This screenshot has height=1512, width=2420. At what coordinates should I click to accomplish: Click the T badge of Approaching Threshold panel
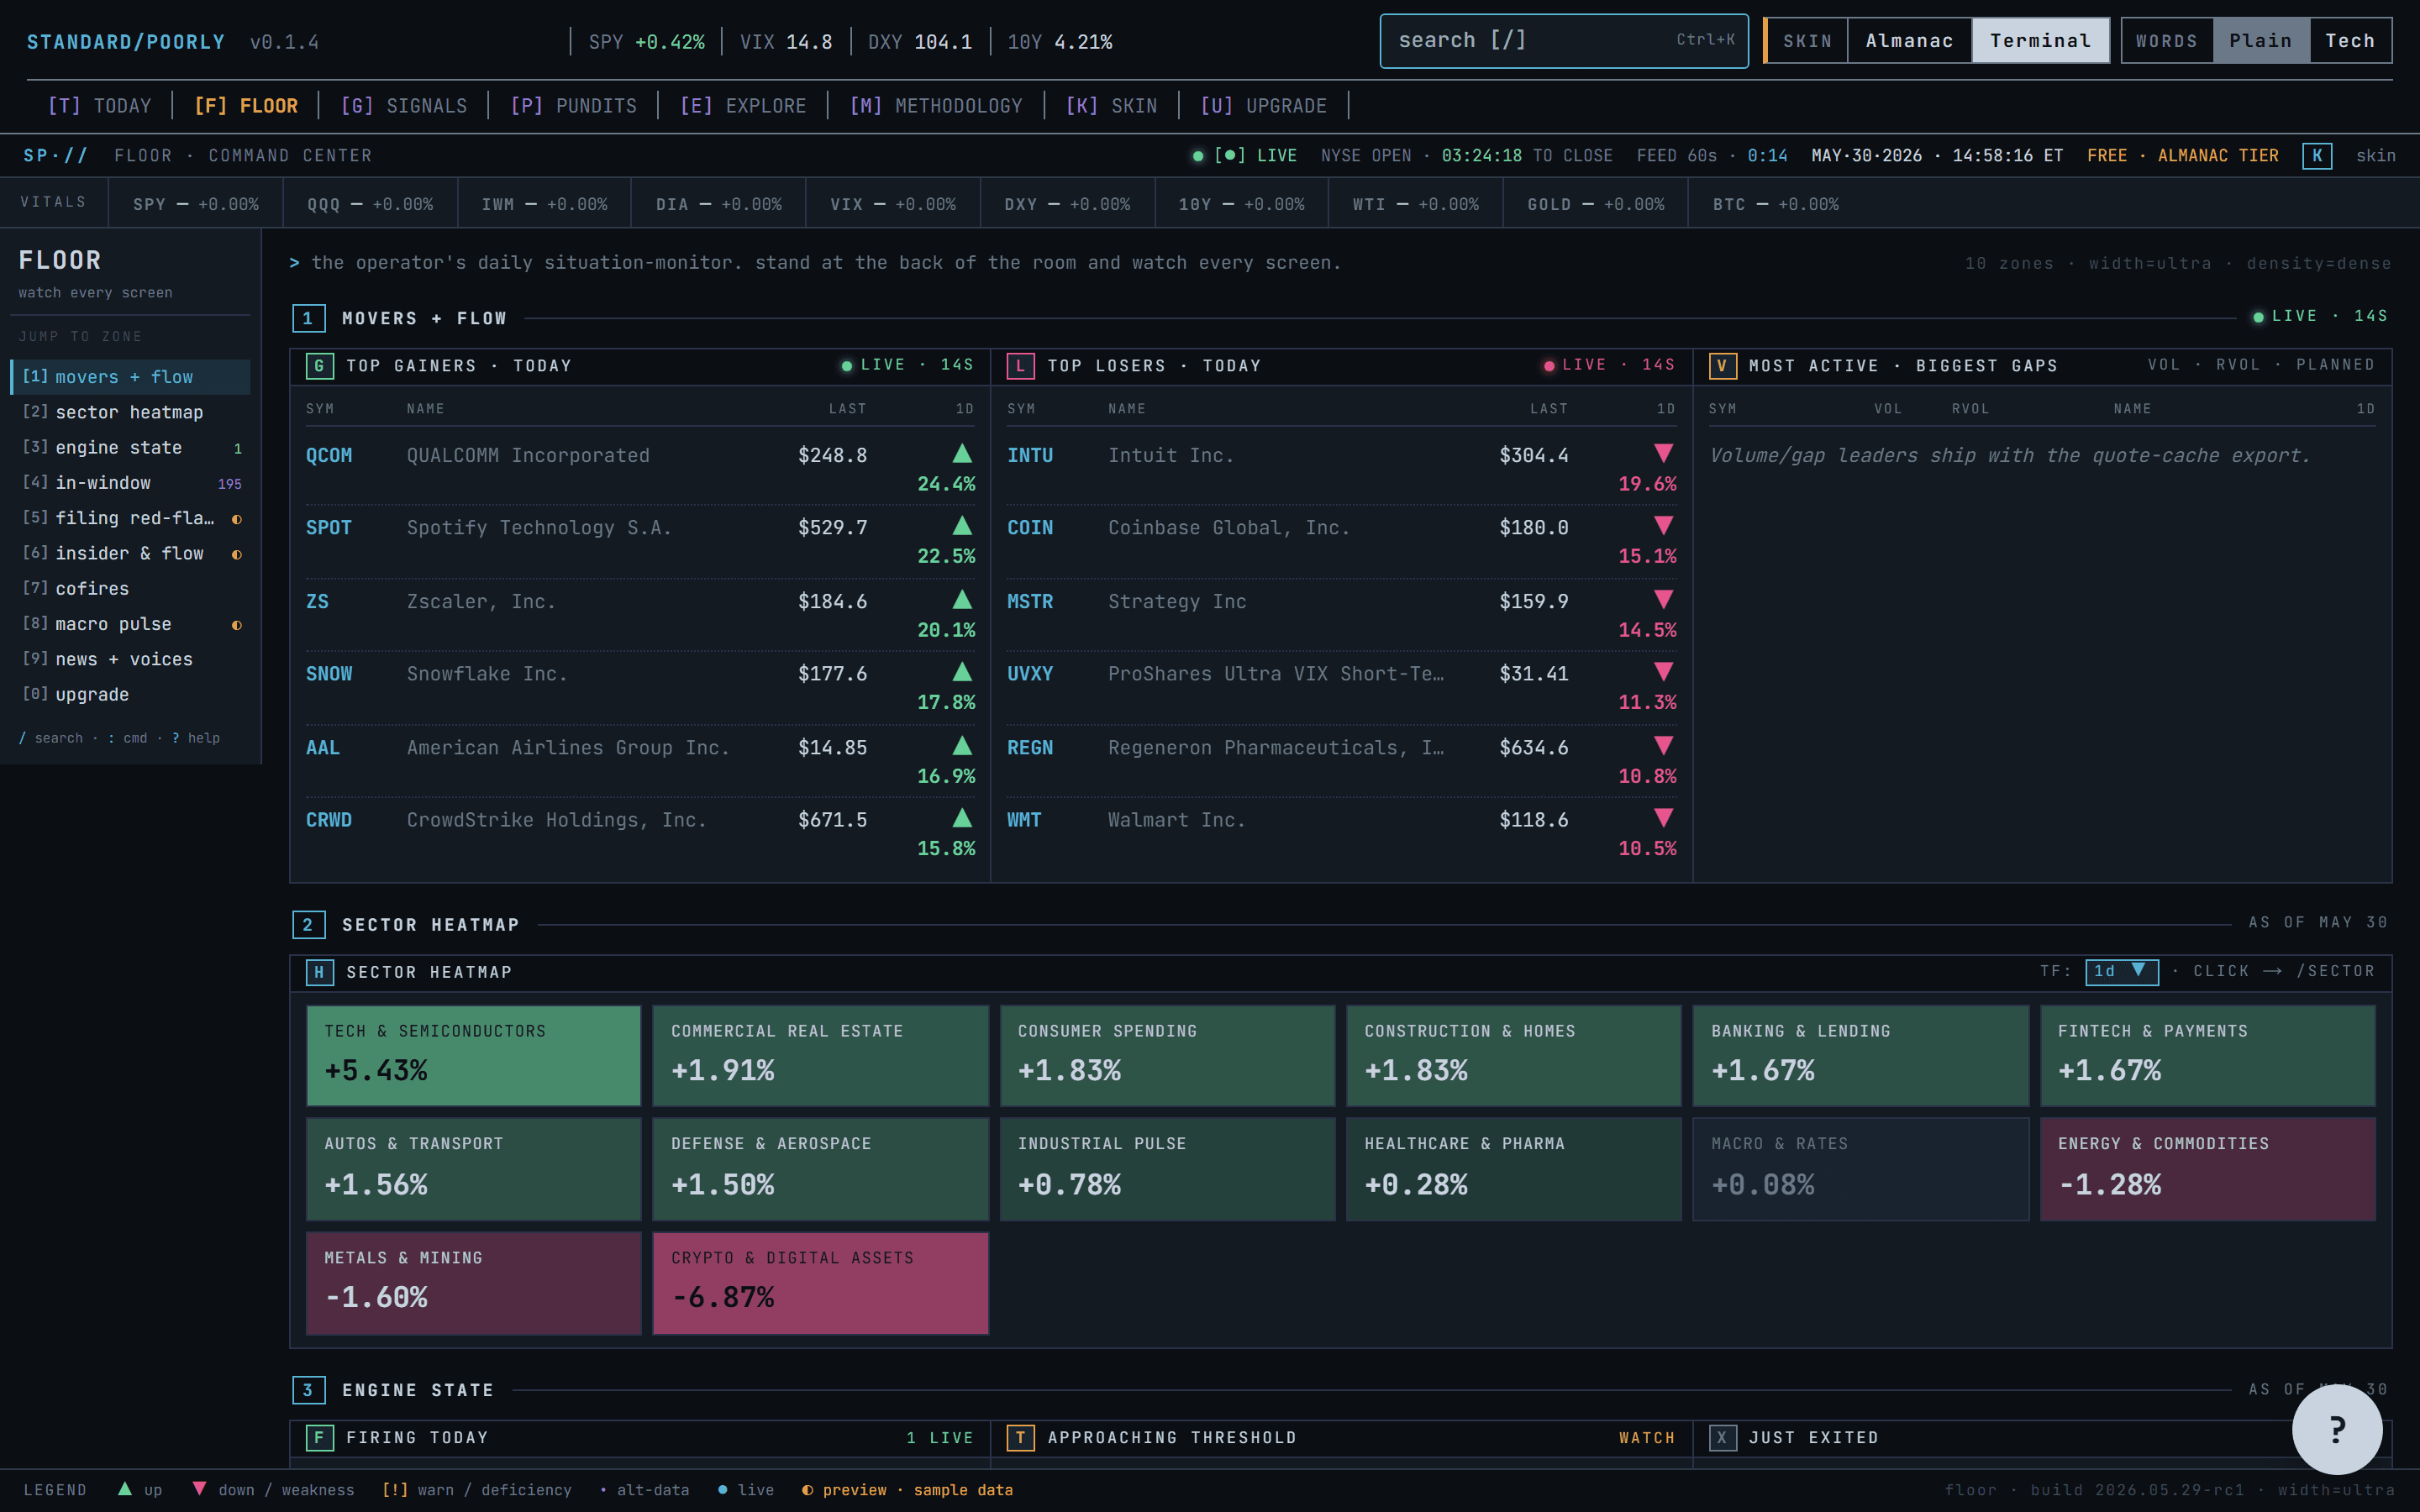[x=1020, y=1438]
